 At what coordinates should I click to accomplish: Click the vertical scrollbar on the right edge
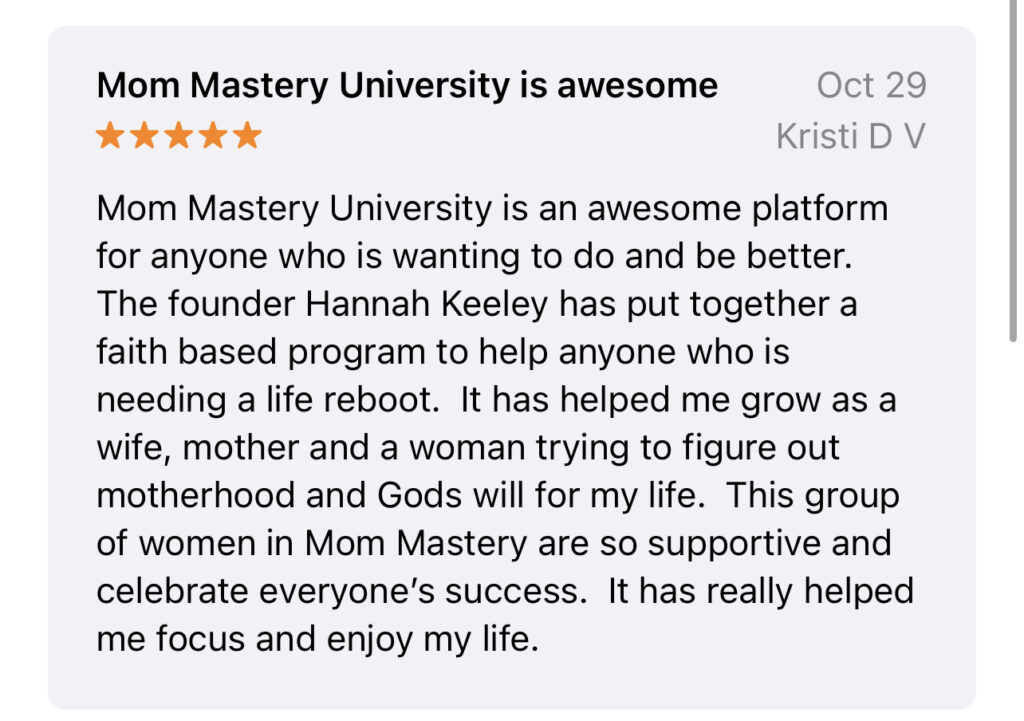point(1014,170)
